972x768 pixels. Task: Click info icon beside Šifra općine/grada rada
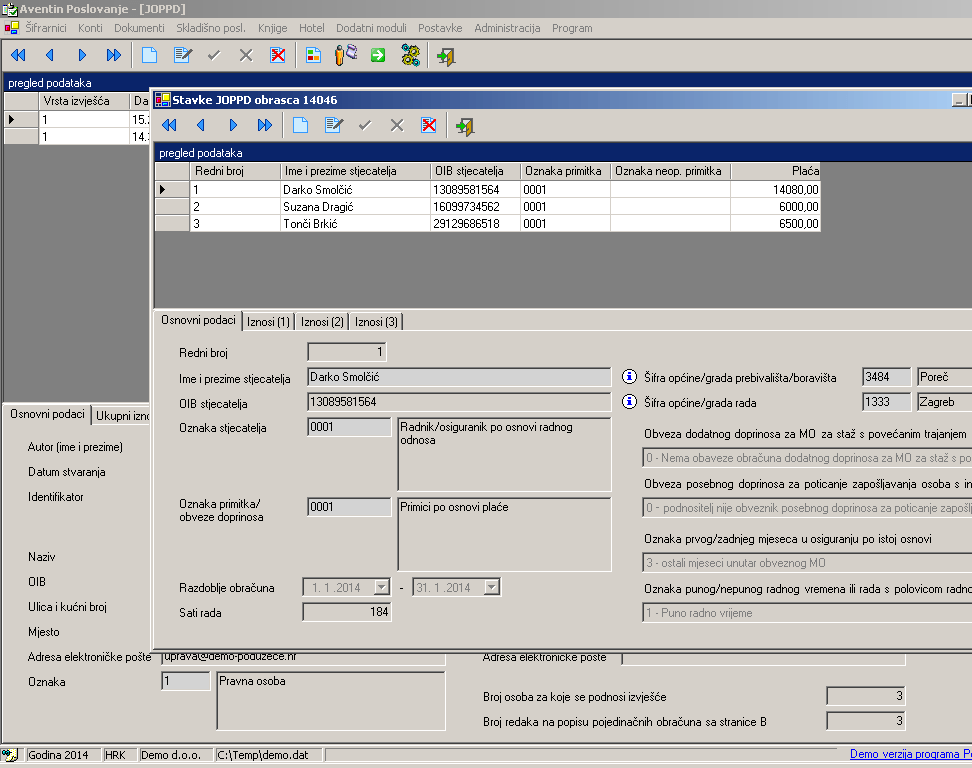[x=630, y=402]
